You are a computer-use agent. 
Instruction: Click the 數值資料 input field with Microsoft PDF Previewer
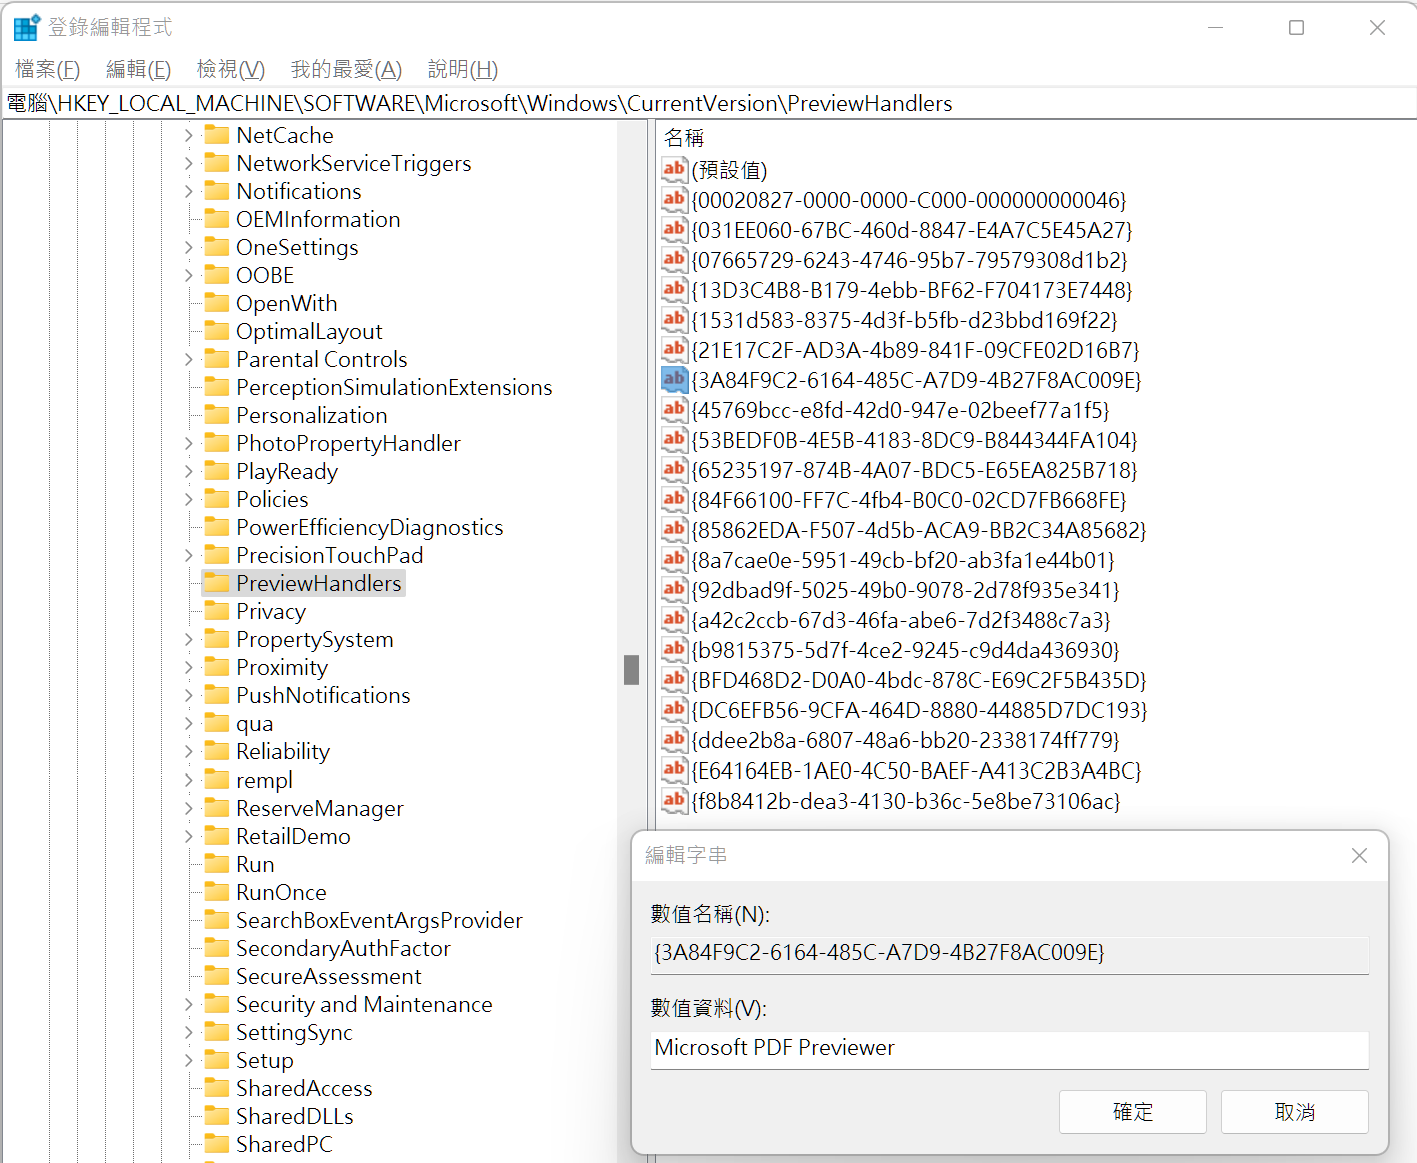click(1008, 1048)
